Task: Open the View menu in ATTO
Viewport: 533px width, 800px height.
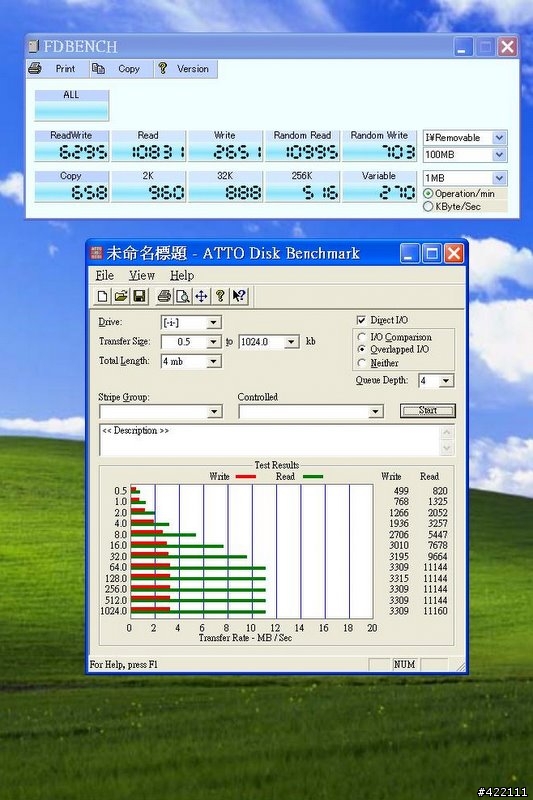Action: coord(141,276)
